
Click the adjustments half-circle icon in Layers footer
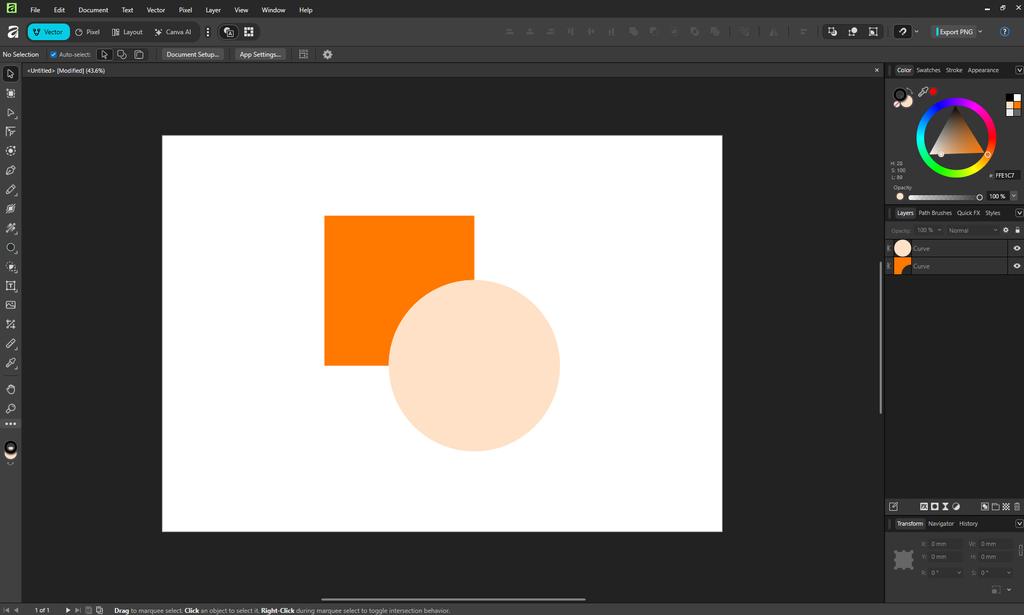click(x=956, y=507)
